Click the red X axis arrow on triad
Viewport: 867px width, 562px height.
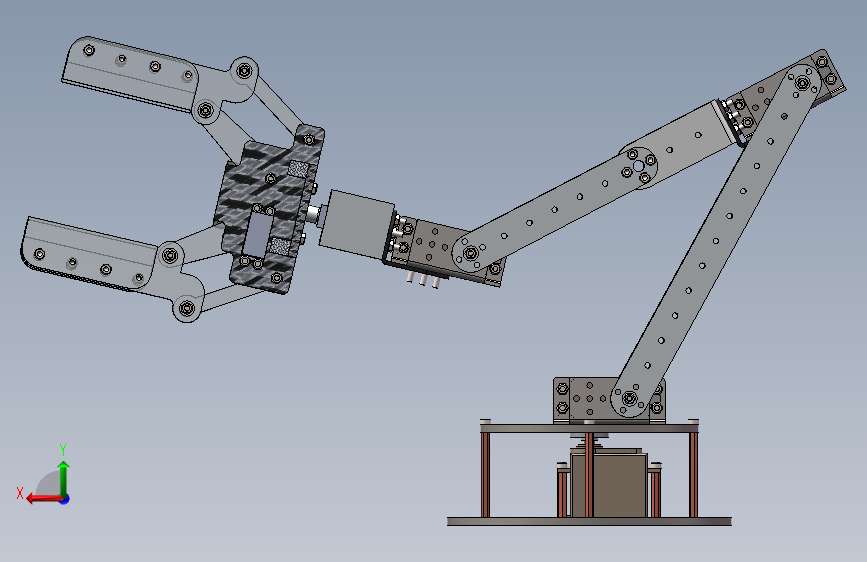click(x=43, y=499)
